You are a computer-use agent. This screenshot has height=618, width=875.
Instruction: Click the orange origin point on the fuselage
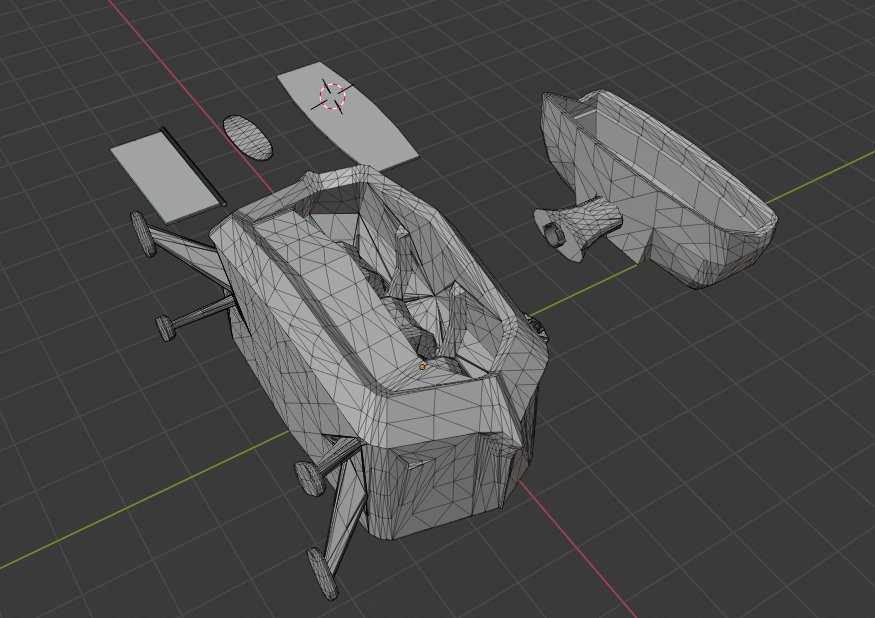pos(422,367)
